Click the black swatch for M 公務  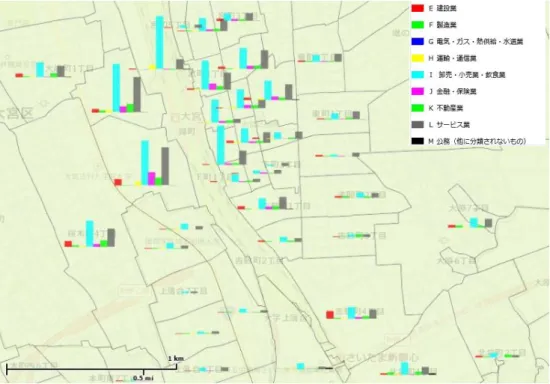tap(417, 141)
